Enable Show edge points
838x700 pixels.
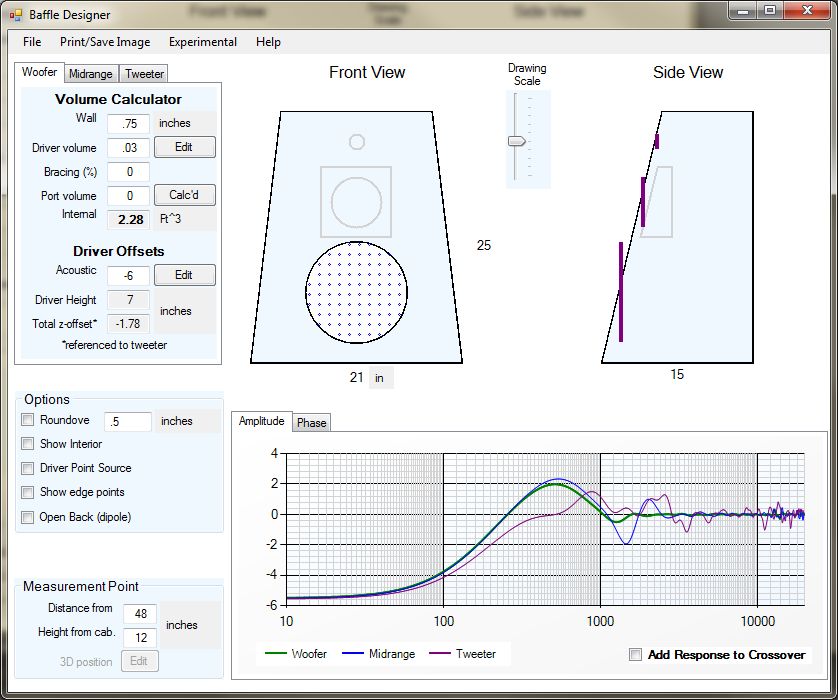pos(27,492)
